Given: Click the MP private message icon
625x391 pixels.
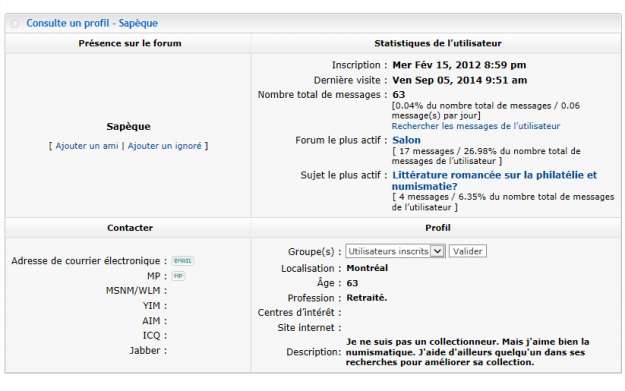Looking at the screenshot, I should [178, 276].
